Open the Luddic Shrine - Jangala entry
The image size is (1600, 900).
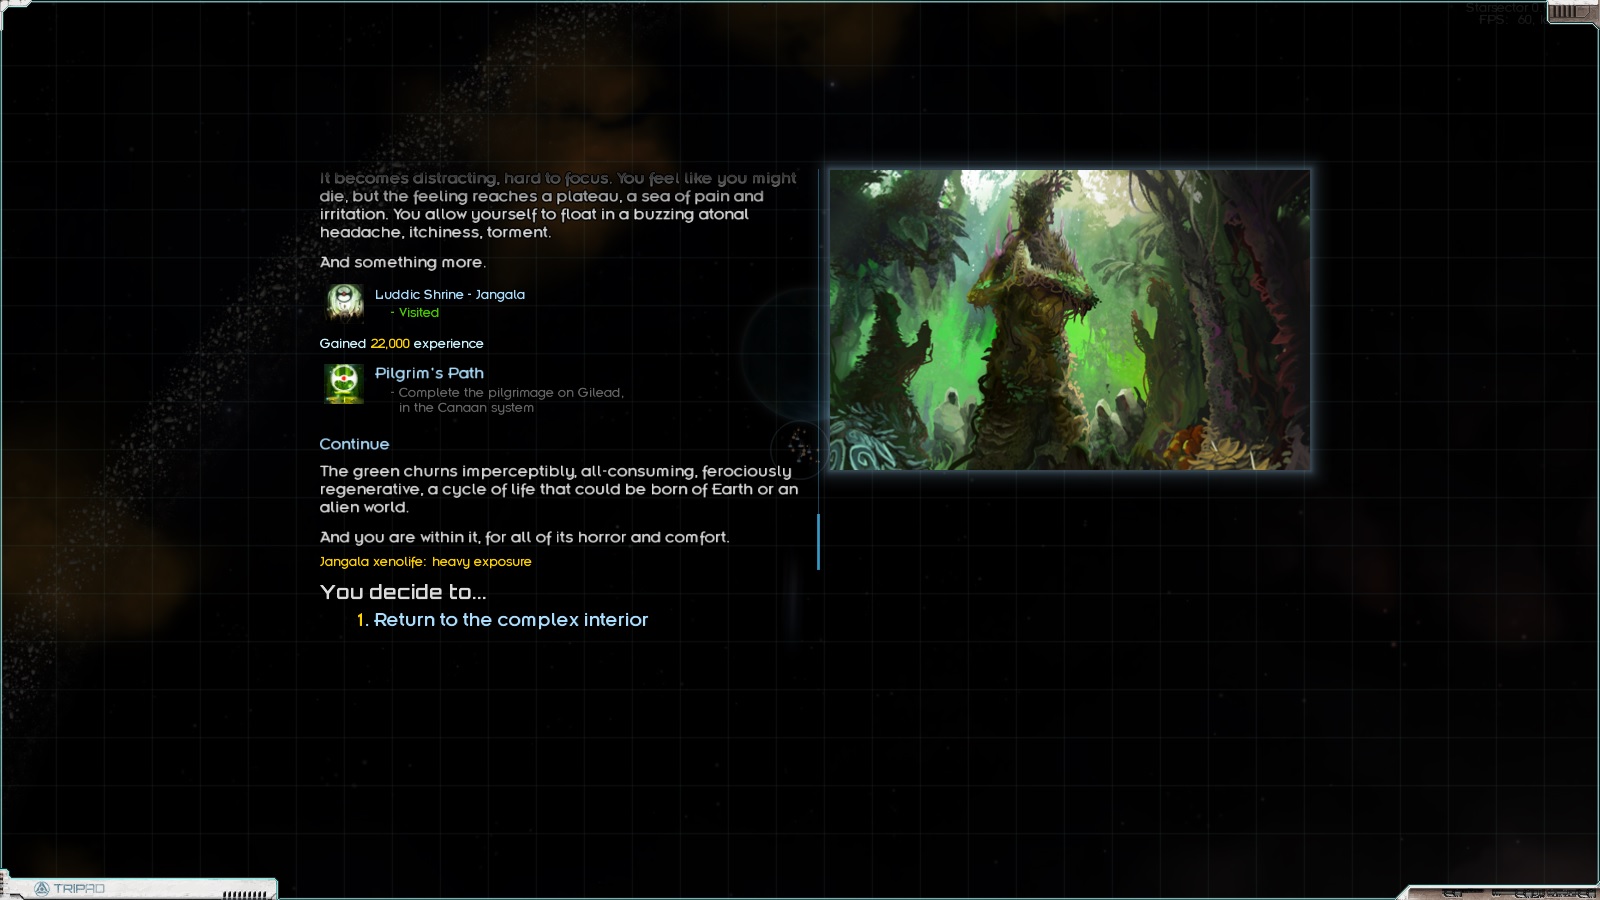point(449,295)
